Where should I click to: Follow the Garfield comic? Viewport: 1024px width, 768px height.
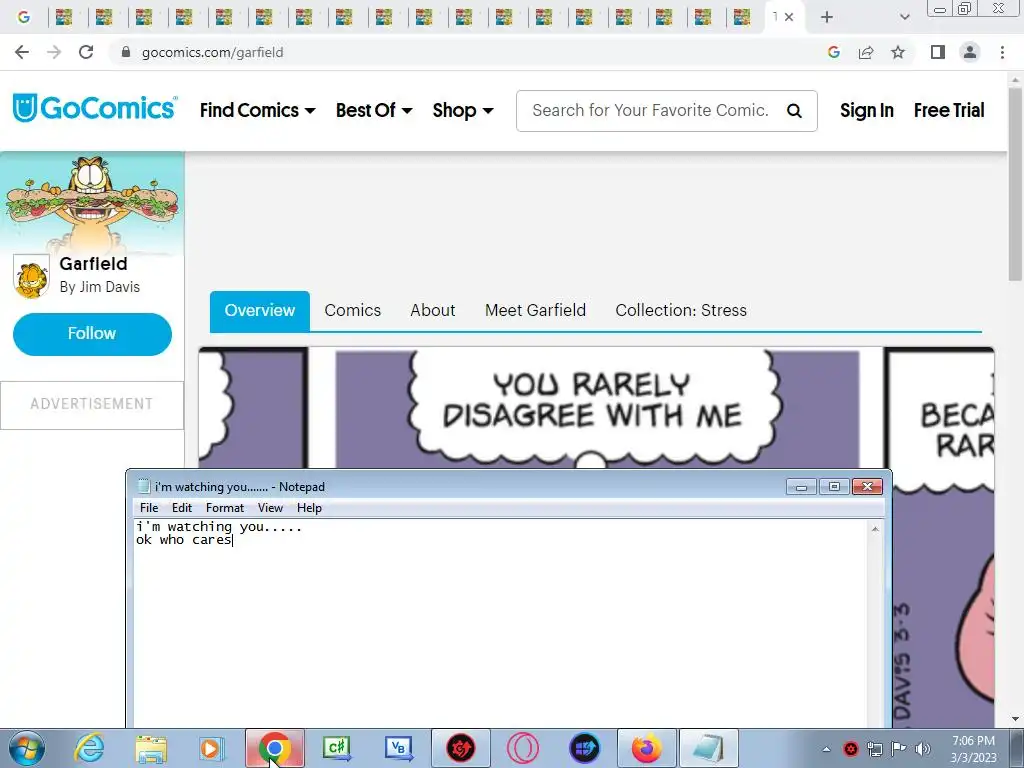(92, 334)
